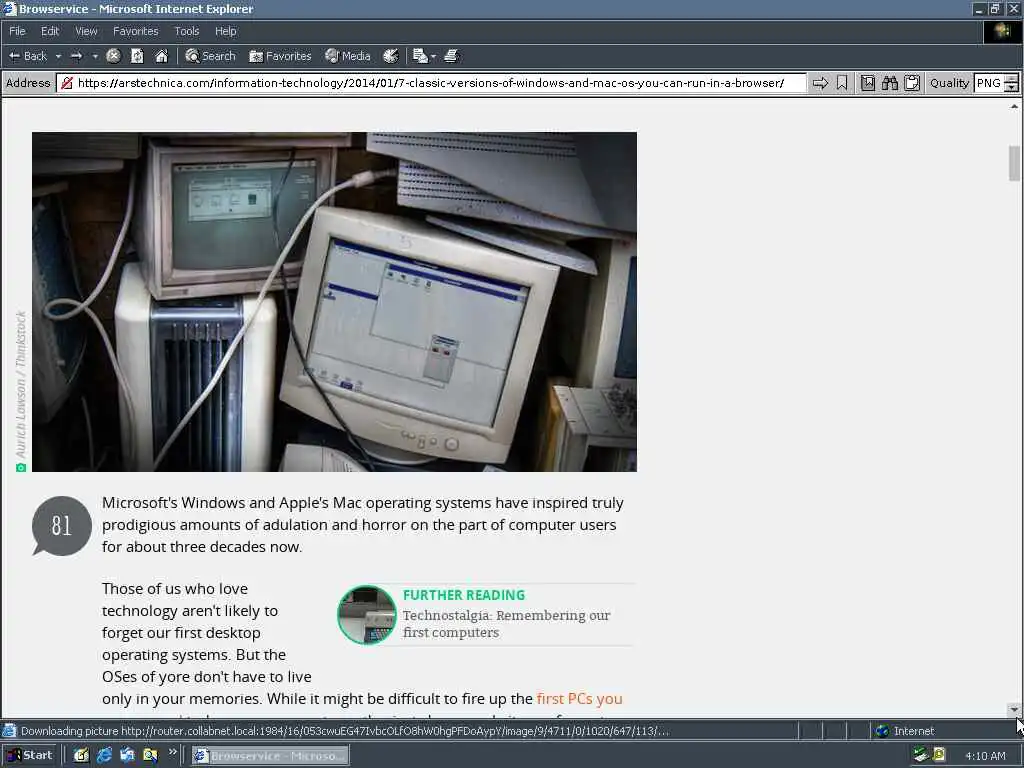Click the old computer monitors article image
This screenshot has height=768, width=1024.
334,302
